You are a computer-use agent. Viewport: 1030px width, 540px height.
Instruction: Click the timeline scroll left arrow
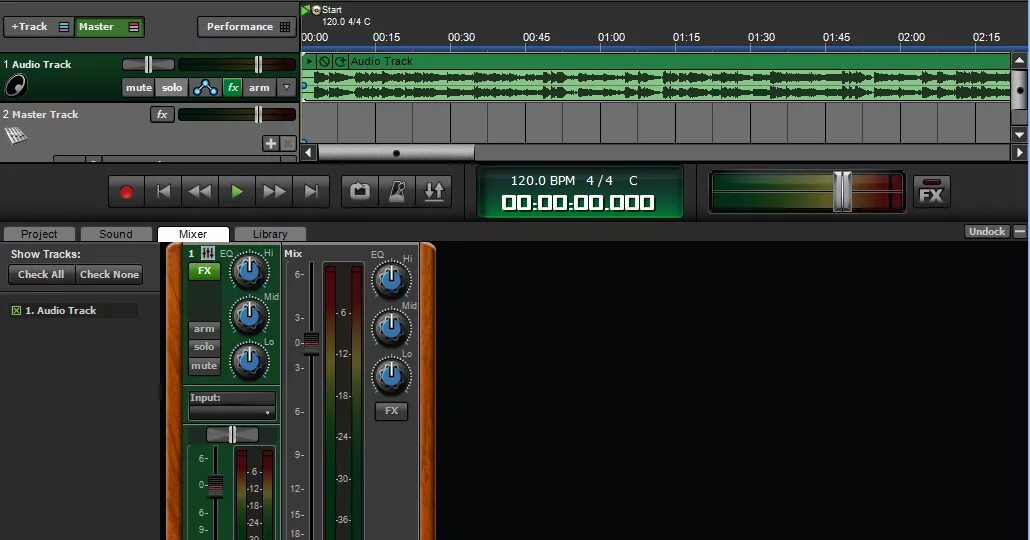click(x=308, y=153)
